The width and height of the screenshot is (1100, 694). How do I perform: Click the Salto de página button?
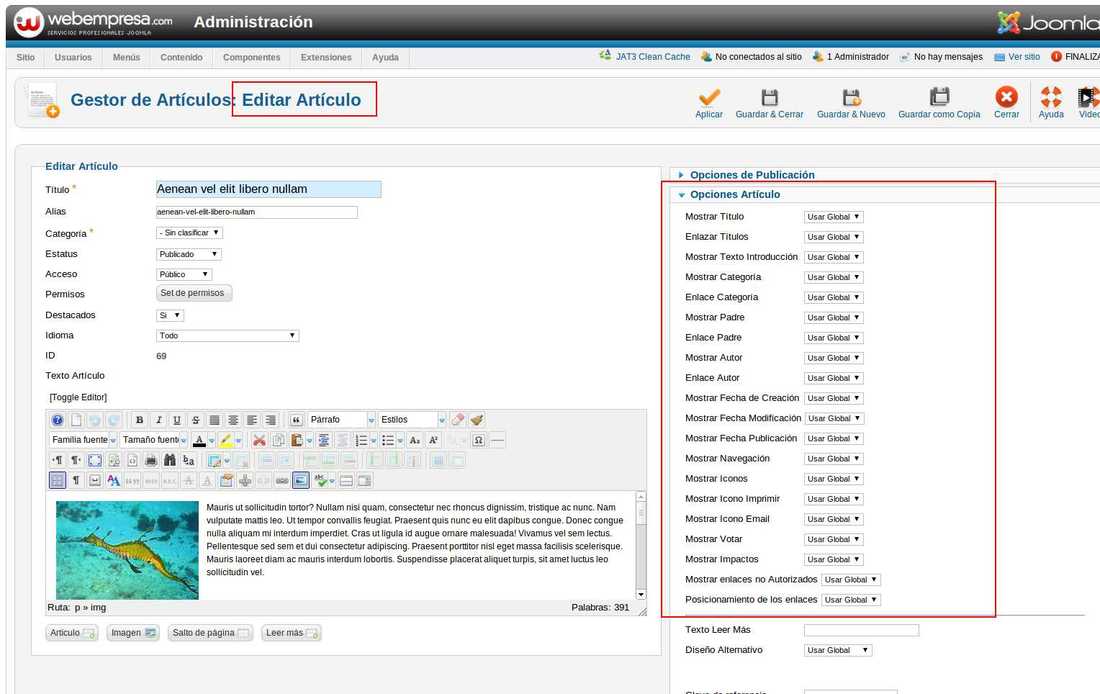pyautogui.click(x=210, y=633)
